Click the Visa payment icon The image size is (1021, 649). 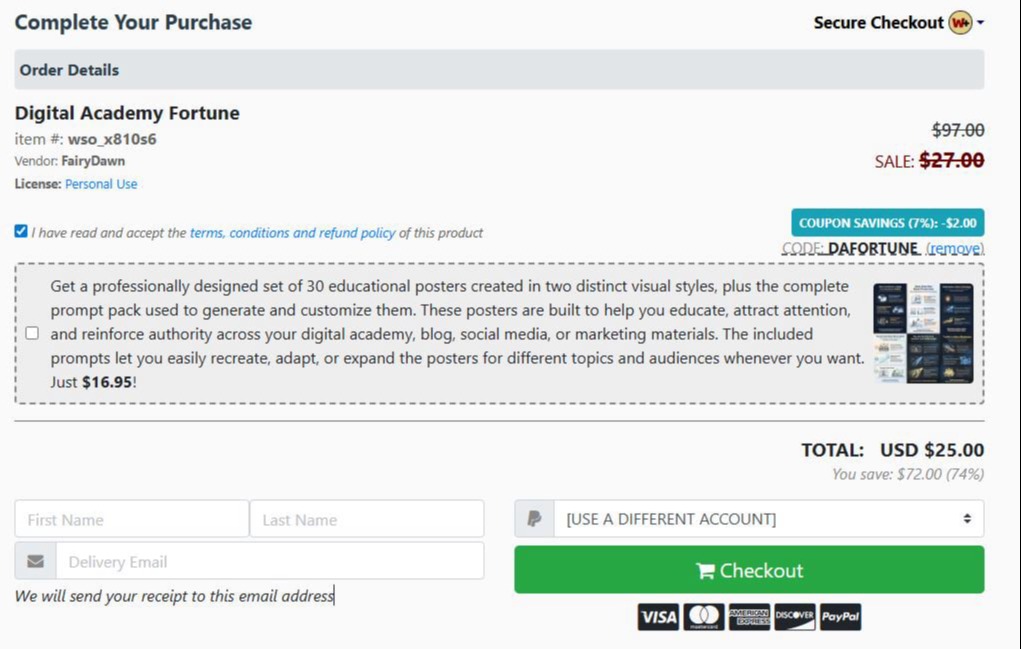[x=656, y=617]
